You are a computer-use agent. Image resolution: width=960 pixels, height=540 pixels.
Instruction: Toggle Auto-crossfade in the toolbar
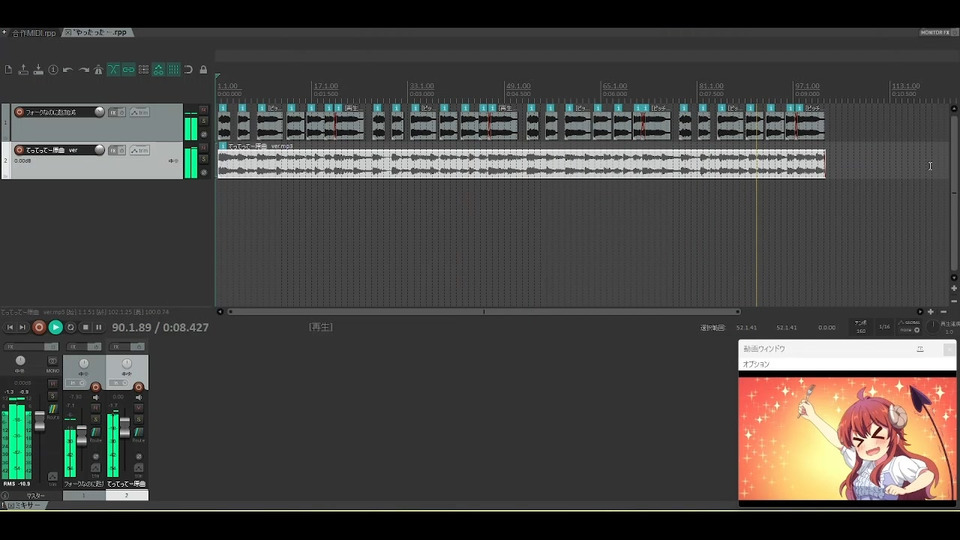pos(113,70)
